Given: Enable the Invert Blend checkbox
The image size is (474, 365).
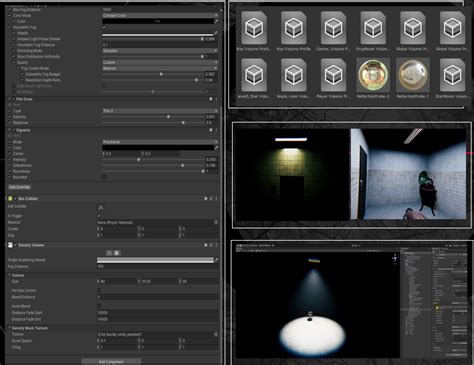Looking at the screenshot, I should [99, 306].
